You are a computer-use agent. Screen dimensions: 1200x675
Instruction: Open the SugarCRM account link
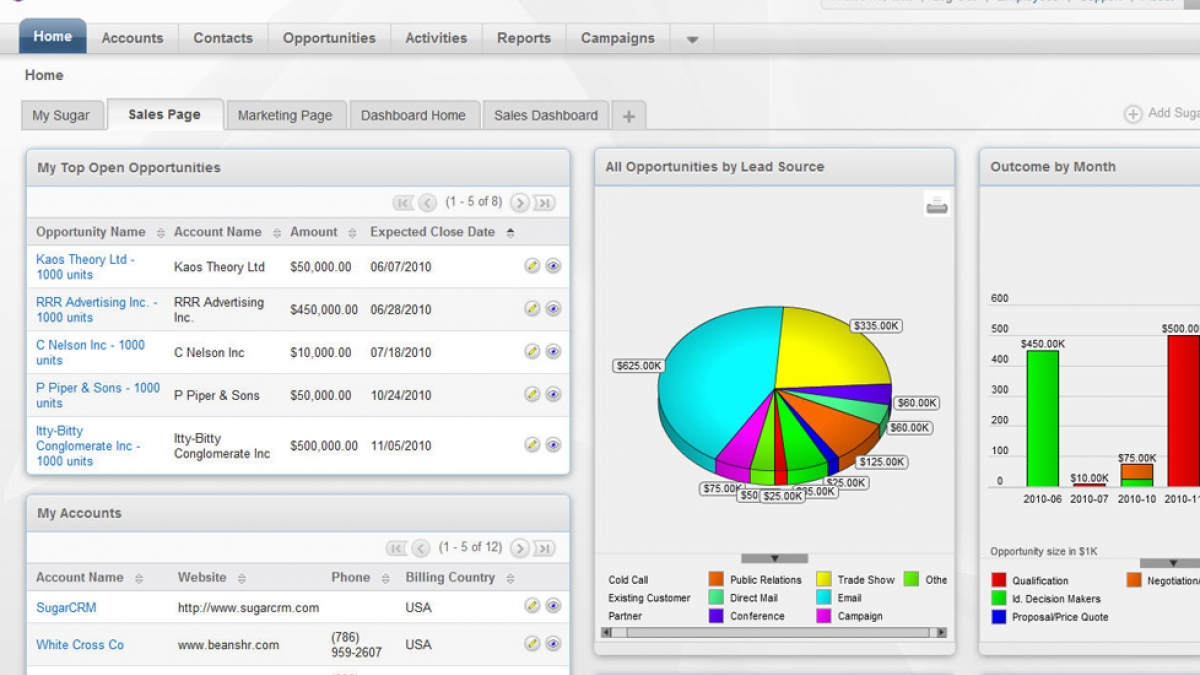66,608
